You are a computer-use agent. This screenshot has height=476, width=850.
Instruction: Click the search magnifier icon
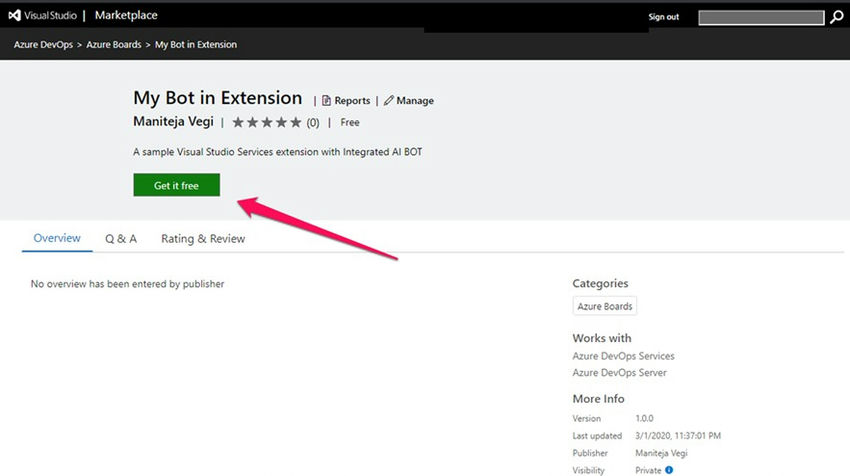coord(836,17)
